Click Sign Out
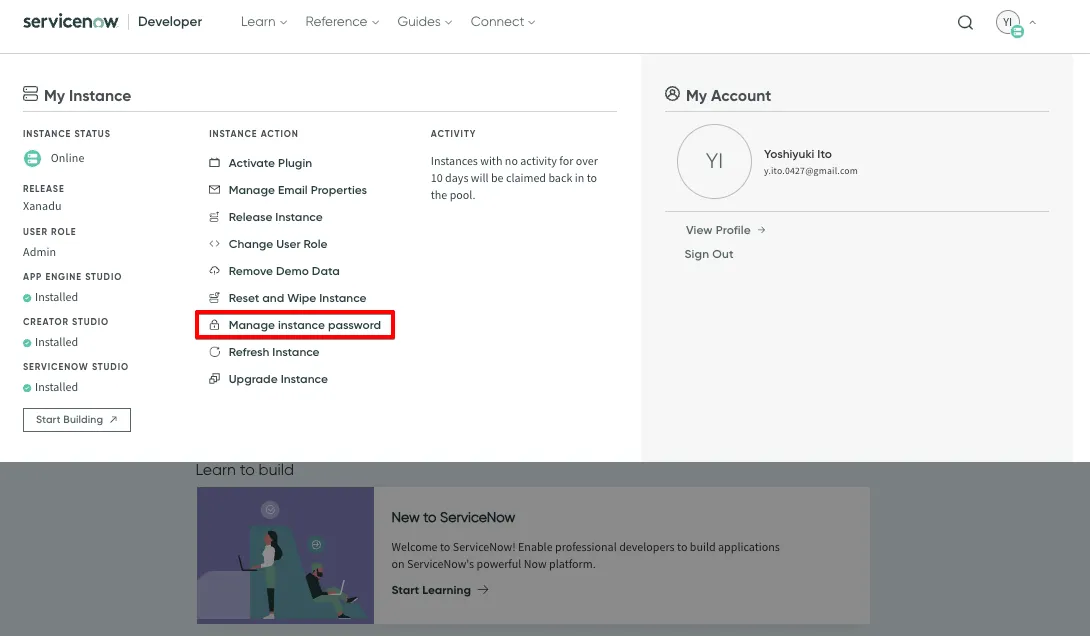1090x636 pixels. 708,254
